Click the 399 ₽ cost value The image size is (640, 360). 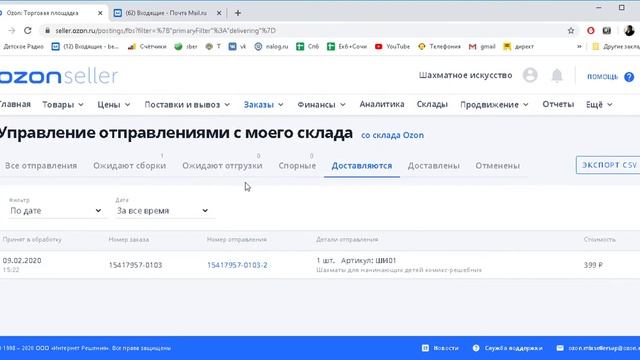[593, 265]
